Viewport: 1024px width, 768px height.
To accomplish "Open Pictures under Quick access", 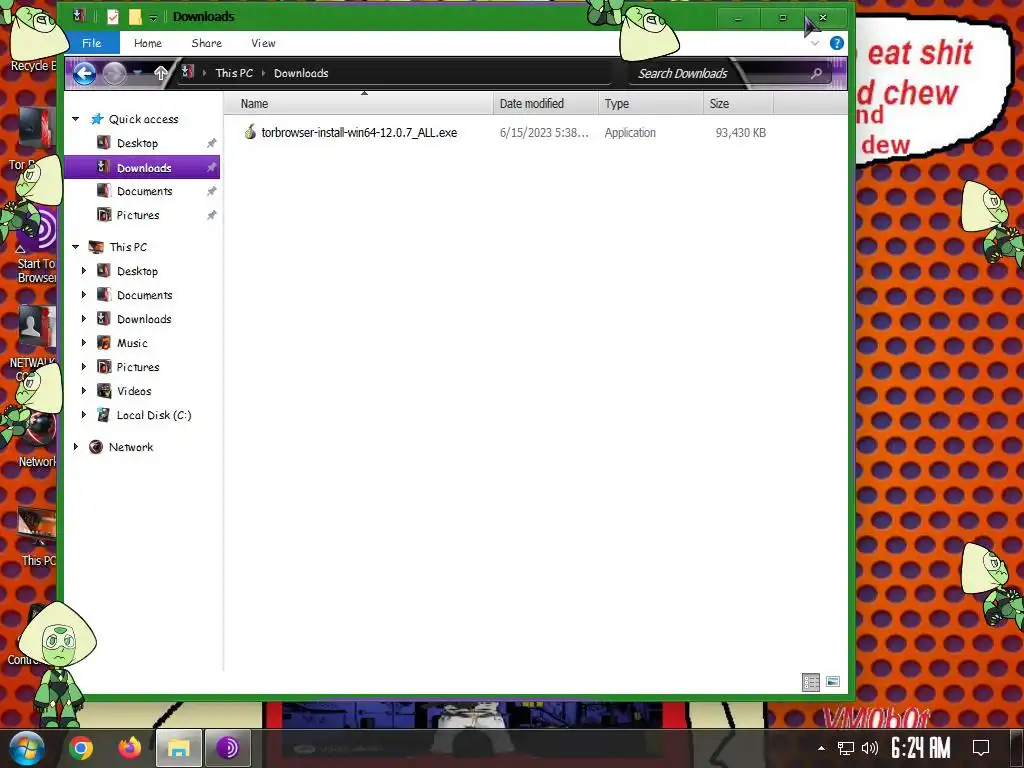I will coord(138,215).
